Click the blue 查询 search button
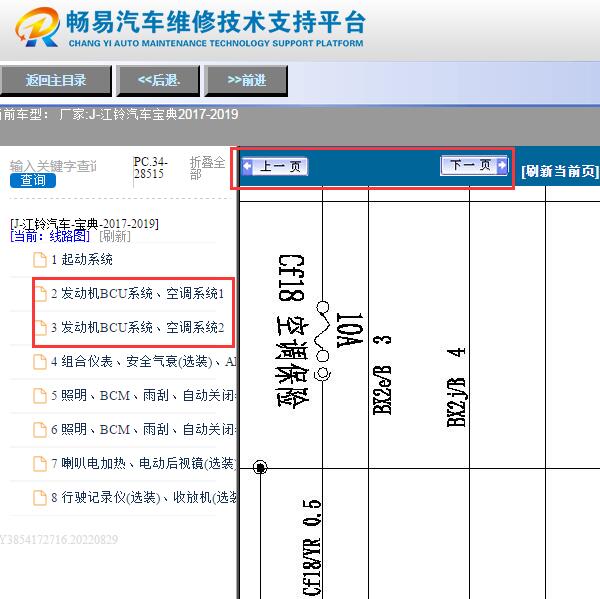 point(33,180)
